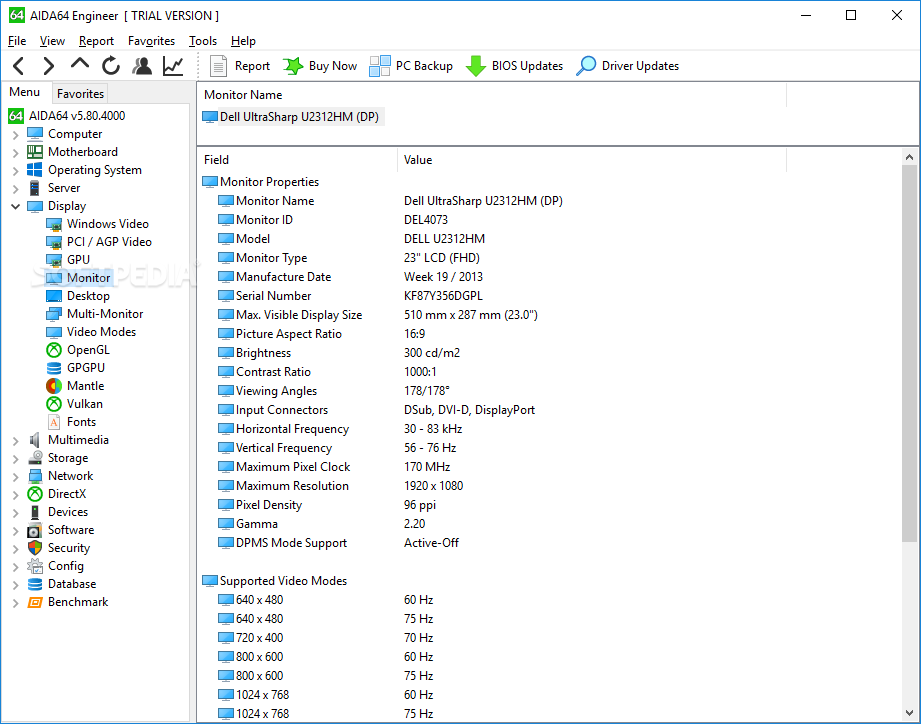Expand the Server tree node
921x724 pixels.
[16, 189]
